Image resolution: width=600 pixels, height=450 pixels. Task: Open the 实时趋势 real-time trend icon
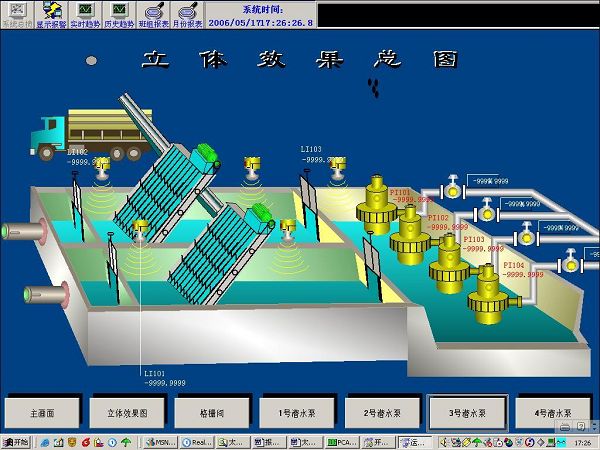pyautogui.click(x=84, y=14)
